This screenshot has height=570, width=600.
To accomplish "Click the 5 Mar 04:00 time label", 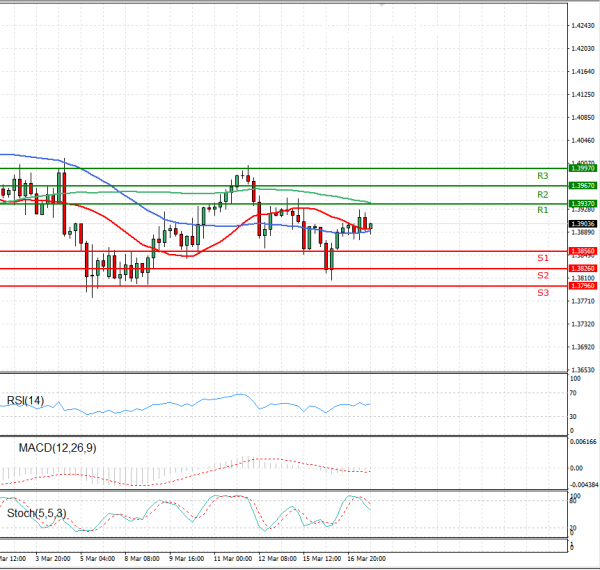I will [98, 559].
